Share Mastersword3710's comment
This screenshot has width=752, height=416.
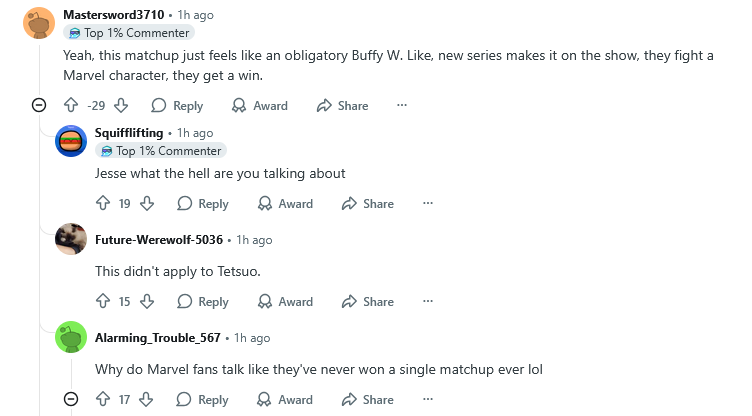342,105
